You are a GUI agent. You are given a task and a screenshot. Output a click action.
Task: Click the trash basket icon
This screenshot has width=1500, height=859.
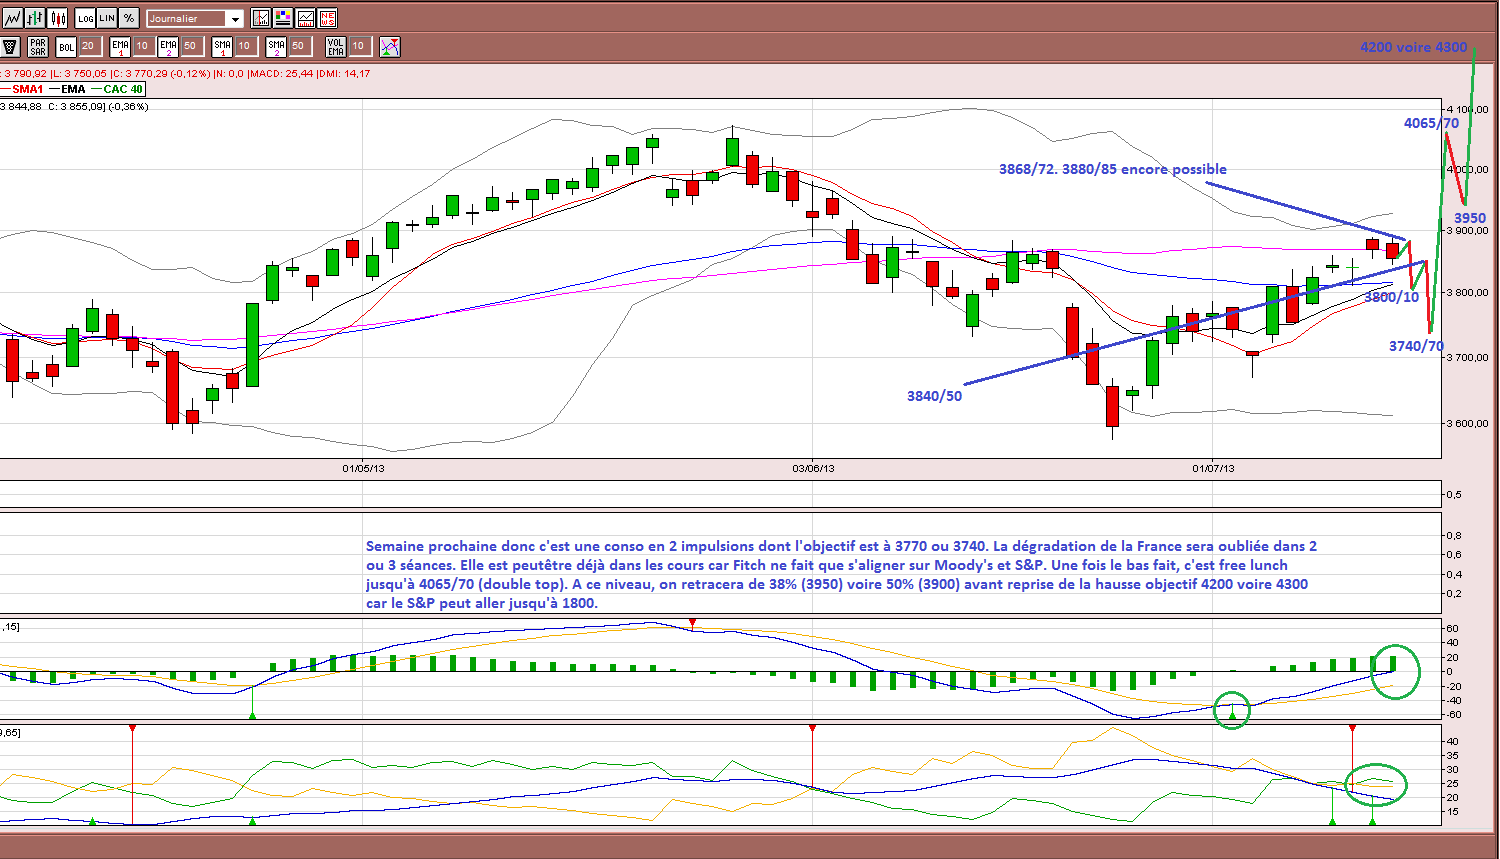coord(11,46)
